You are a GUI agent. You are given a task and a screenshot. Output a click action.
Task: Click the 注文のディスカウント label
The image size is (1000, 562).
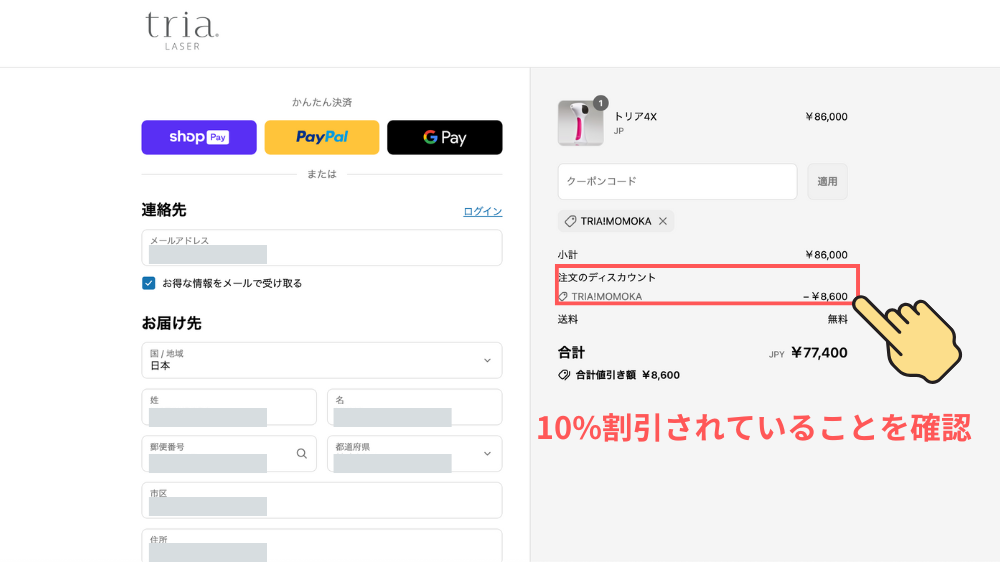point(607,277)
